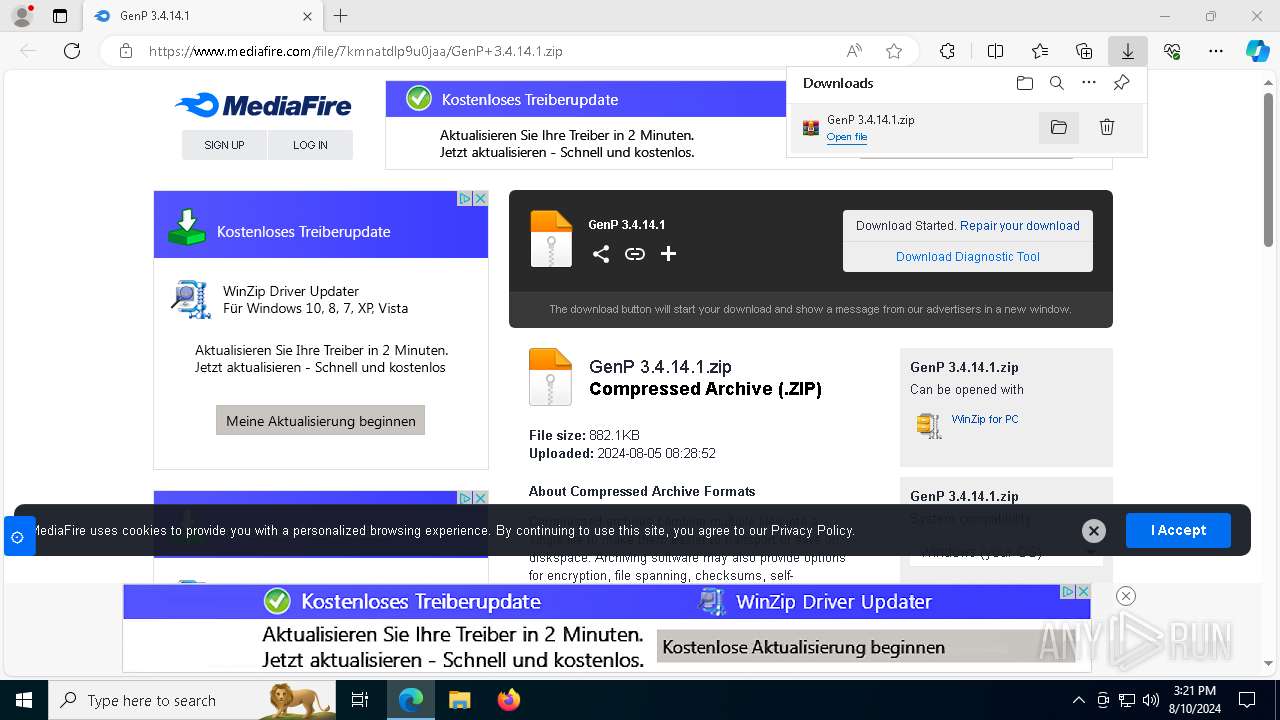Click the address bar URL field
This screenshot has width=1280, height=720.
[x=490, y=51]
